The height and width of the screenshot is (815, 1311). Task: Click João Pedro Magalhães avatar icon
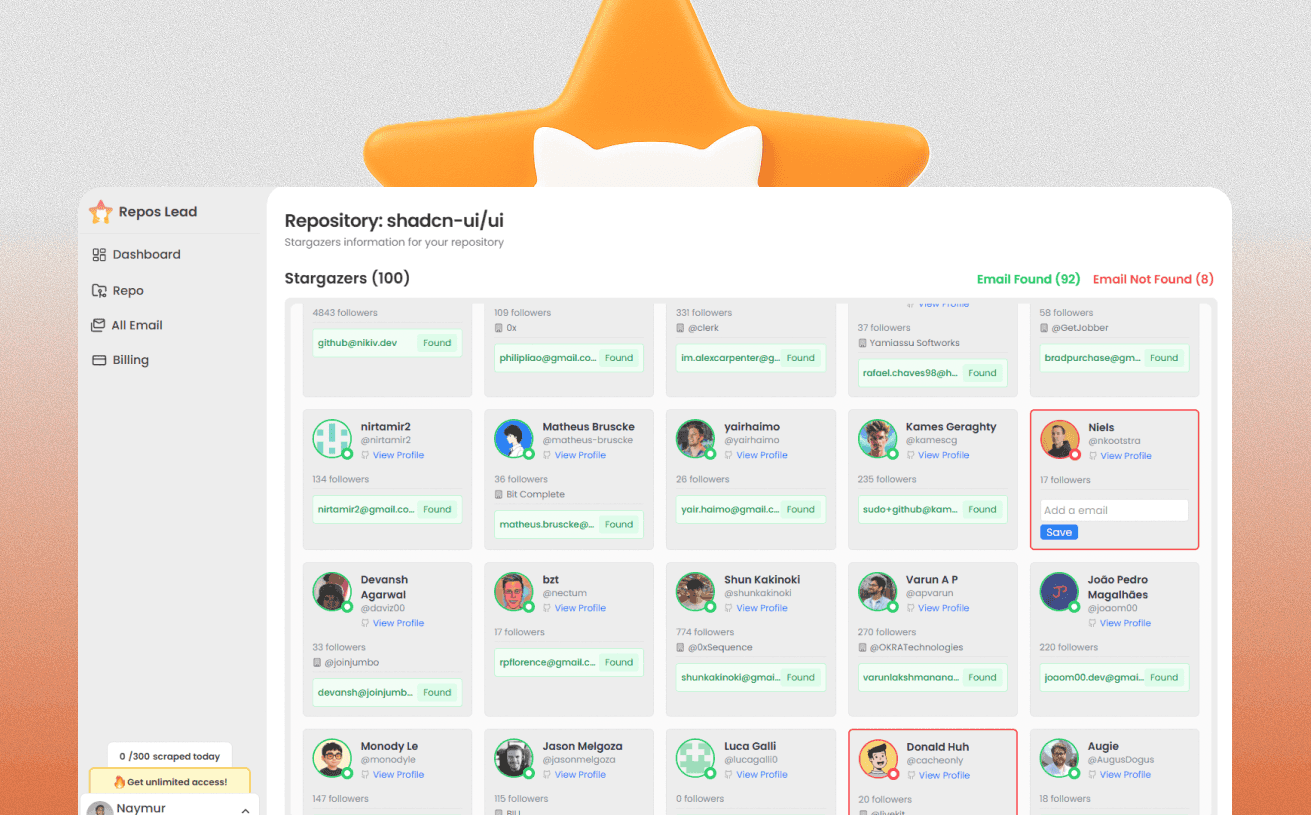(1059, 591)
